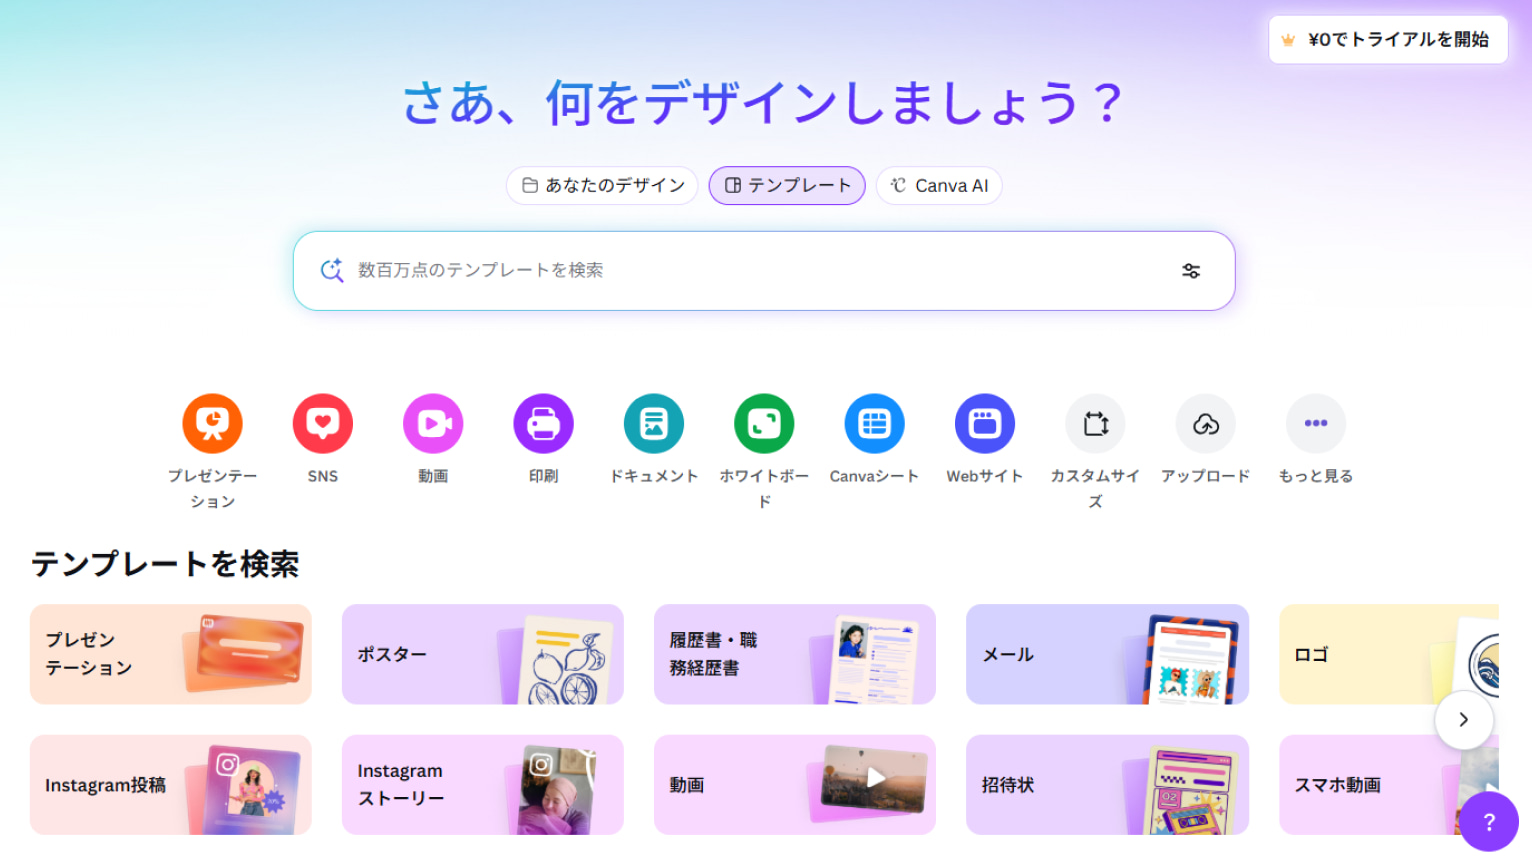
Task: Select the 印刷 (print) printer icon
Action: click(x=543, y=423)
